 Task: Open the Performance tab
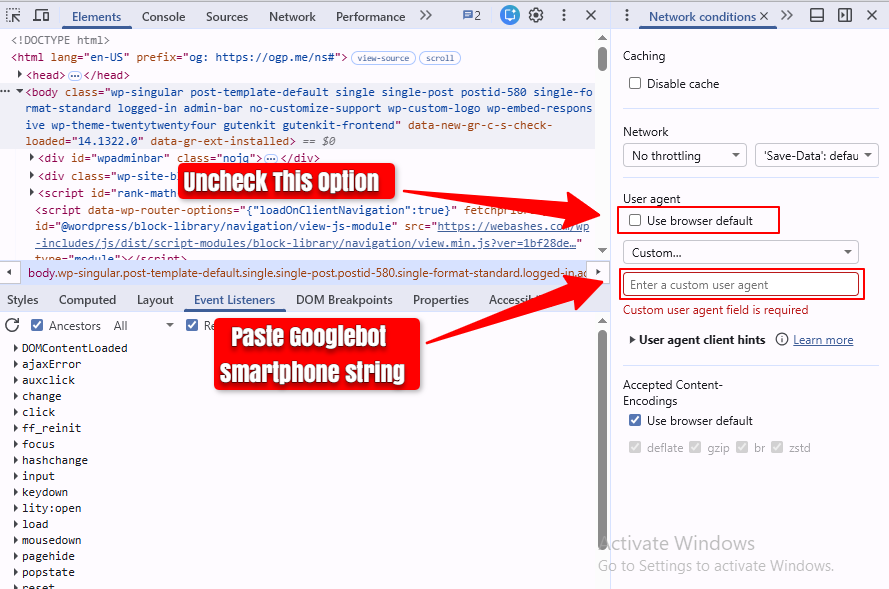pos(370,16)
